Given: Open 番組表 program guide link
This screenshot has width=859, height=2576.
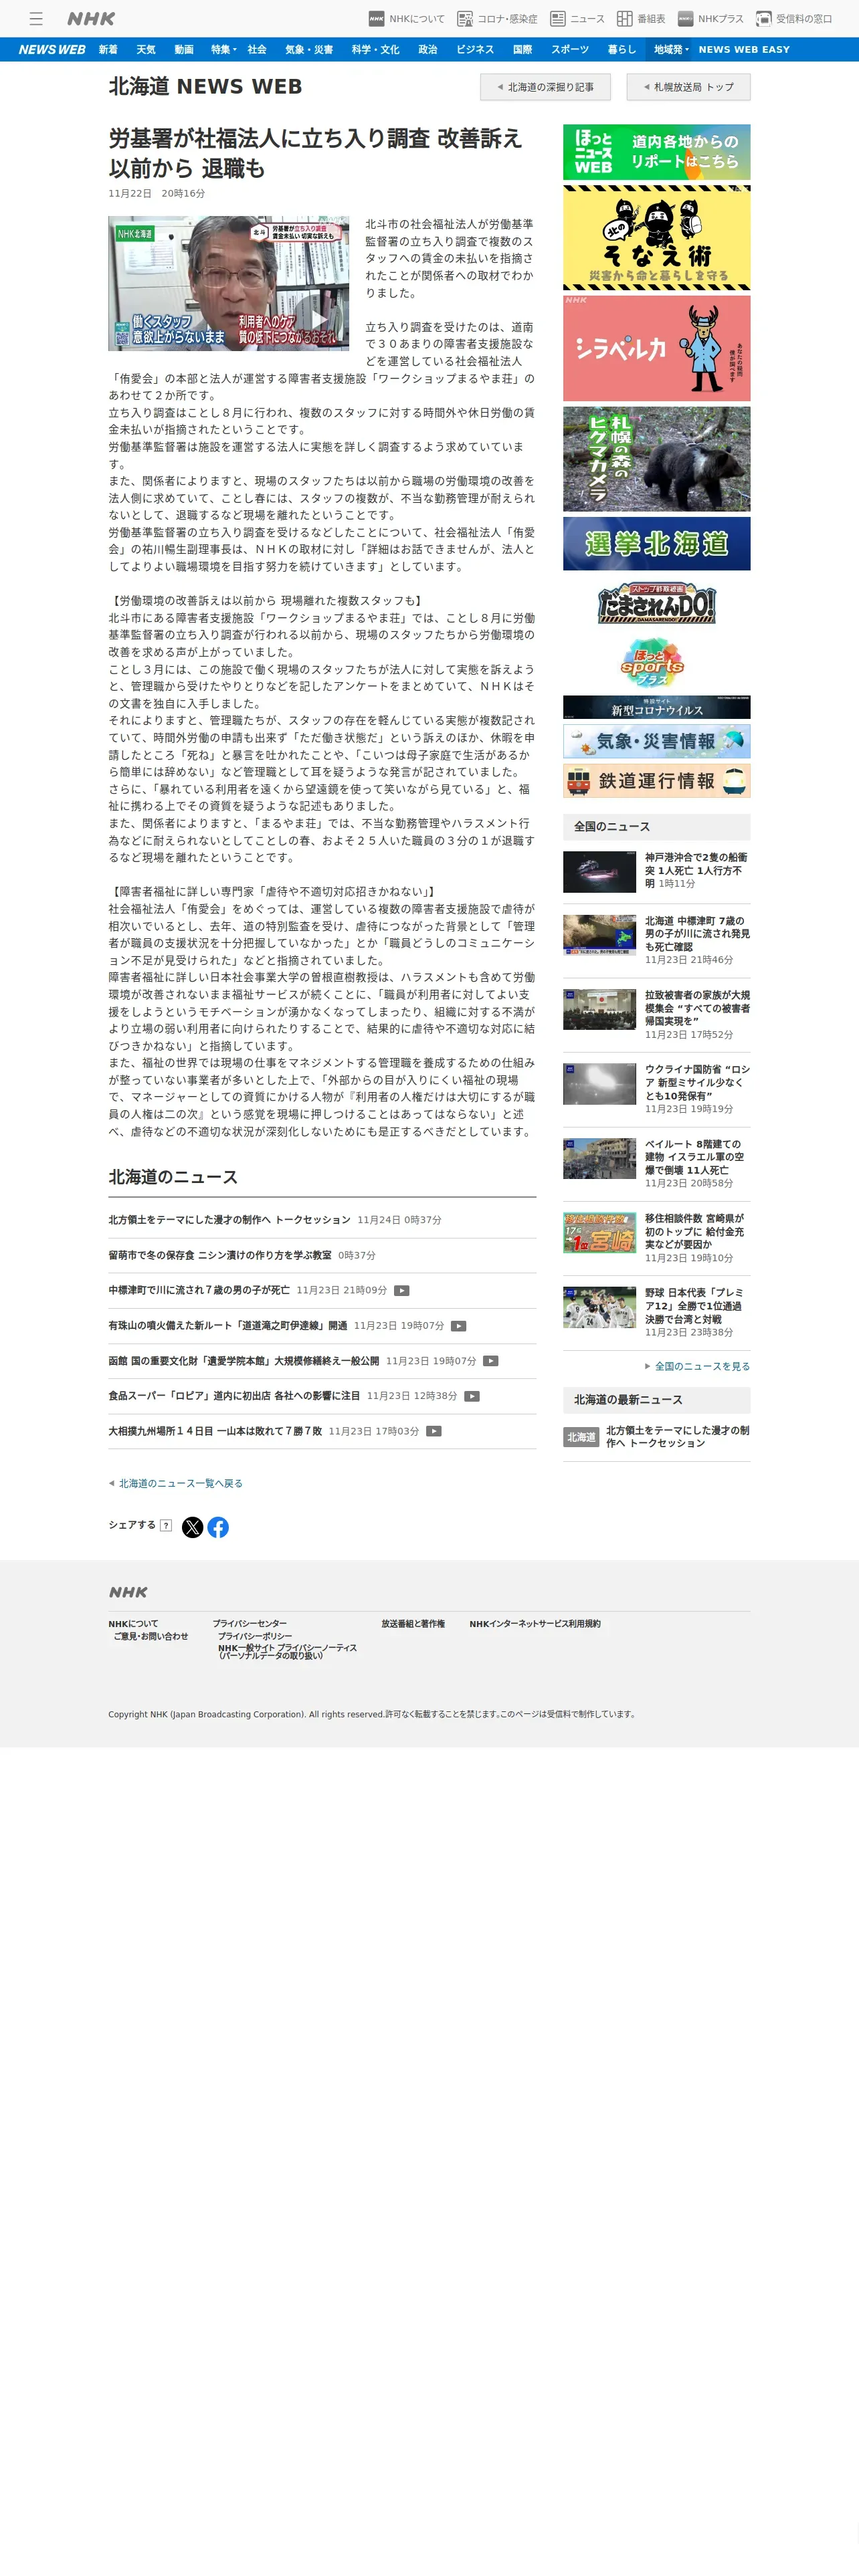Looking at the screenshot, I should [641, 18].
